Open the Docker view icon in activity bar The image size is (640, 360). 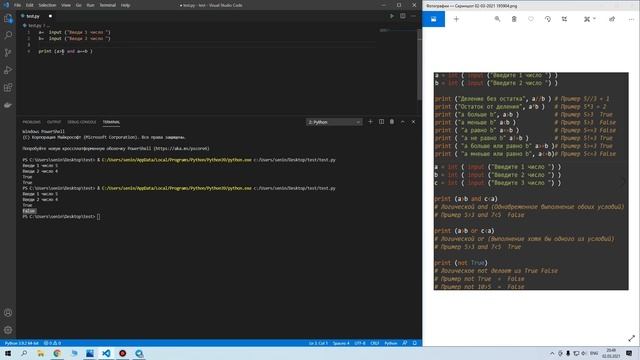[8, 105]
